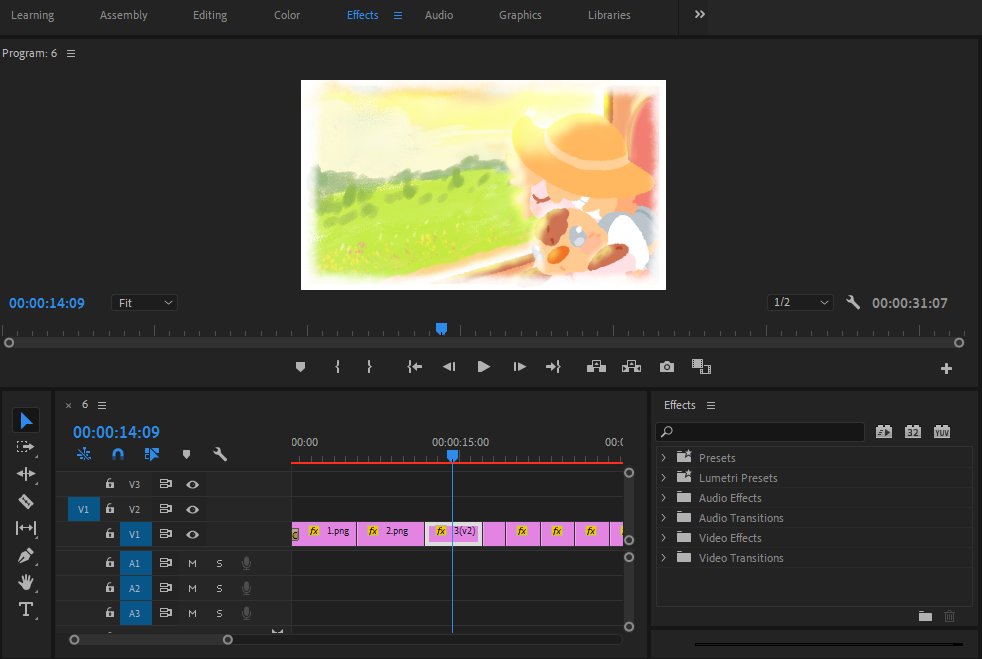
Task: Switch to the Learning workspace
Action: coord(33,15)
